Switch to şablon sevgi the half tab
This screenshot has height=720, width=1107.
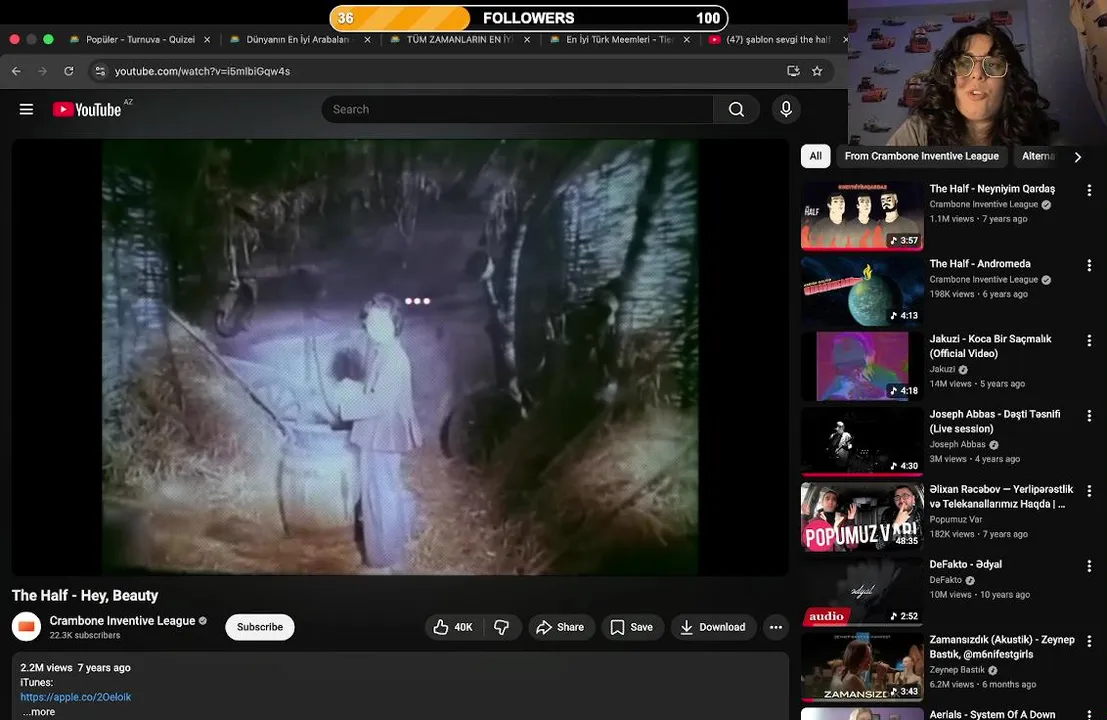point(777,40)
